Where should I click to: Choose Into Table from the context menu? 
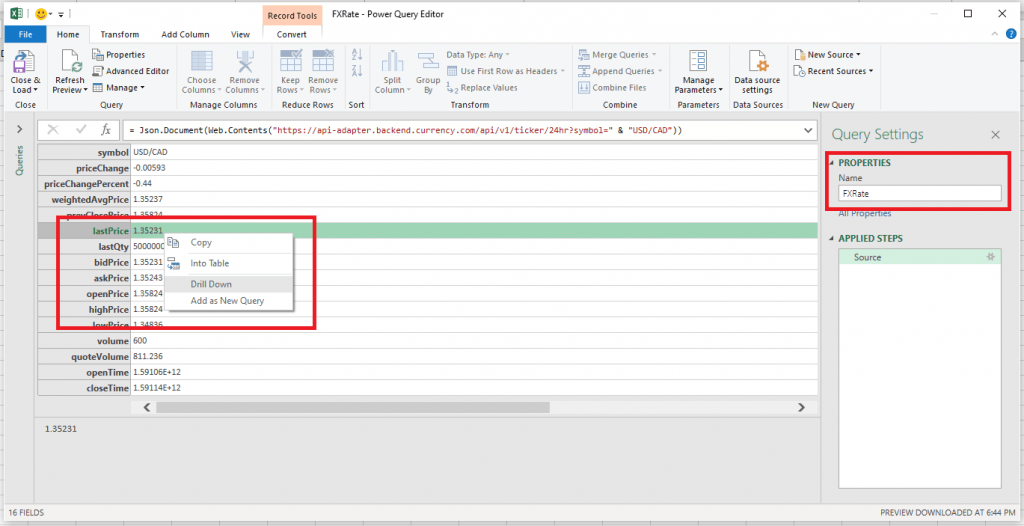click(229, 263)
